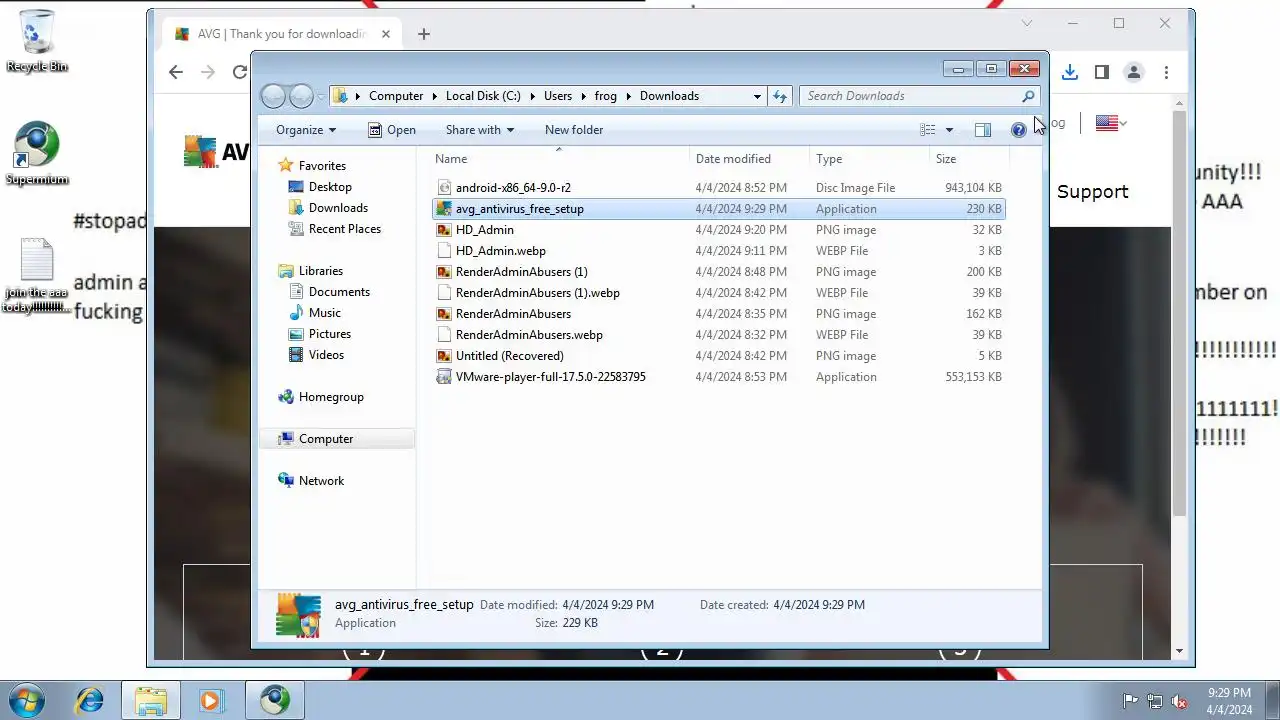Select the Local Disk (C:) breadcrumb
This screenshot has width=1280, height=720.
point(483,96)
